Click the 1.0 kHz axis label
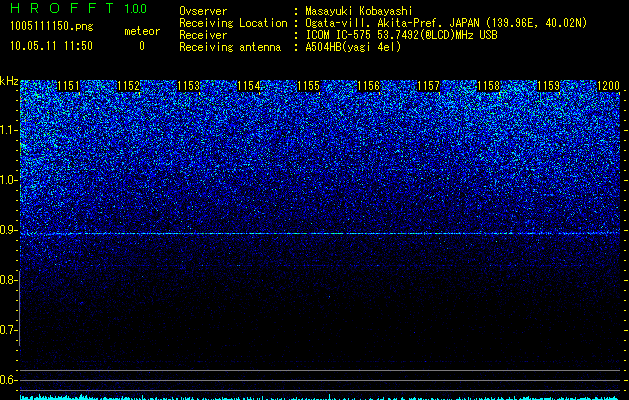Viewport: 629px width, 400px height. (9, 180)
